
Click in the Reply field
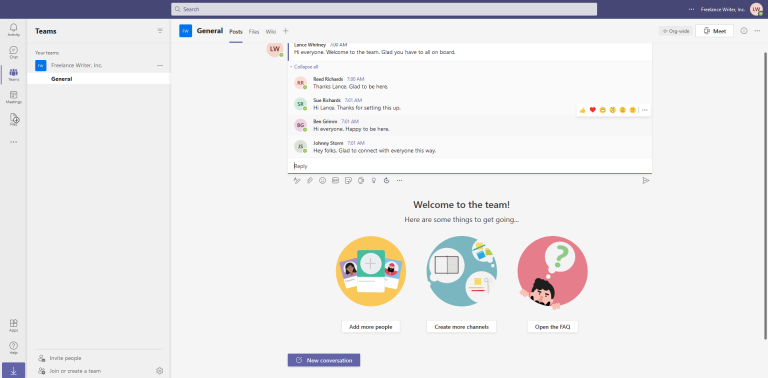point(470,166)
